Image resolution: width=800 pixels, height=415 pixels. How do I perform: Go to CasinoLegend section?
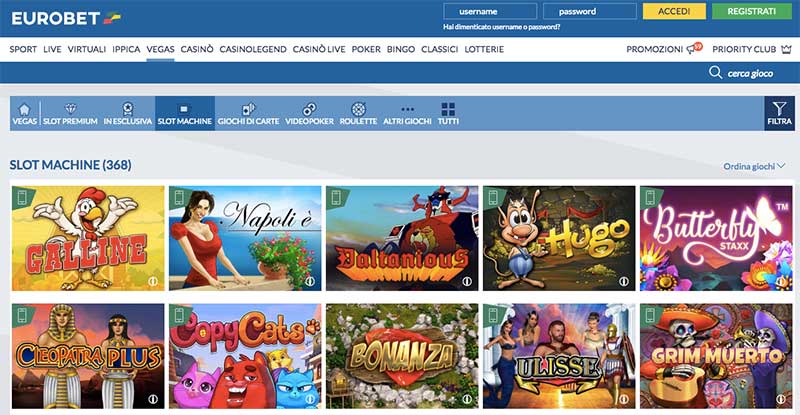[253, 49]
